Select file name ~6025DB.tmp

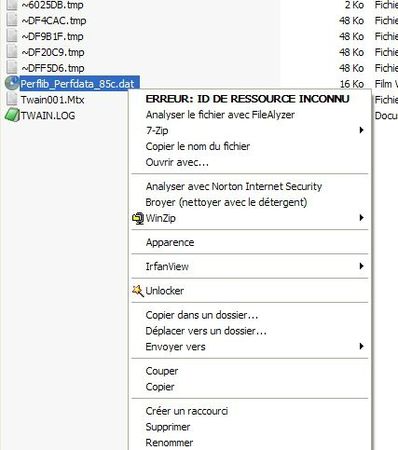click(52, 5)
